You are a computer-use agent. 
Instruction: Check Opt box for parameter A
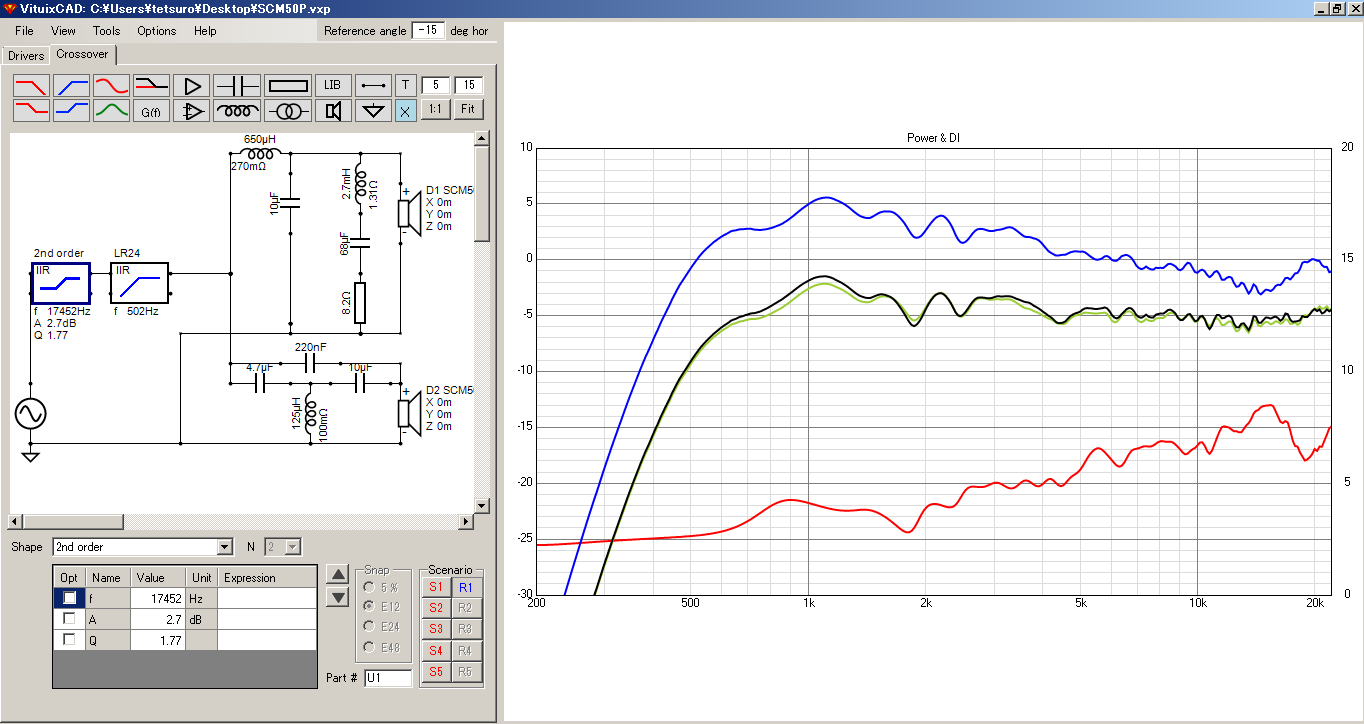tap(69, 619)
